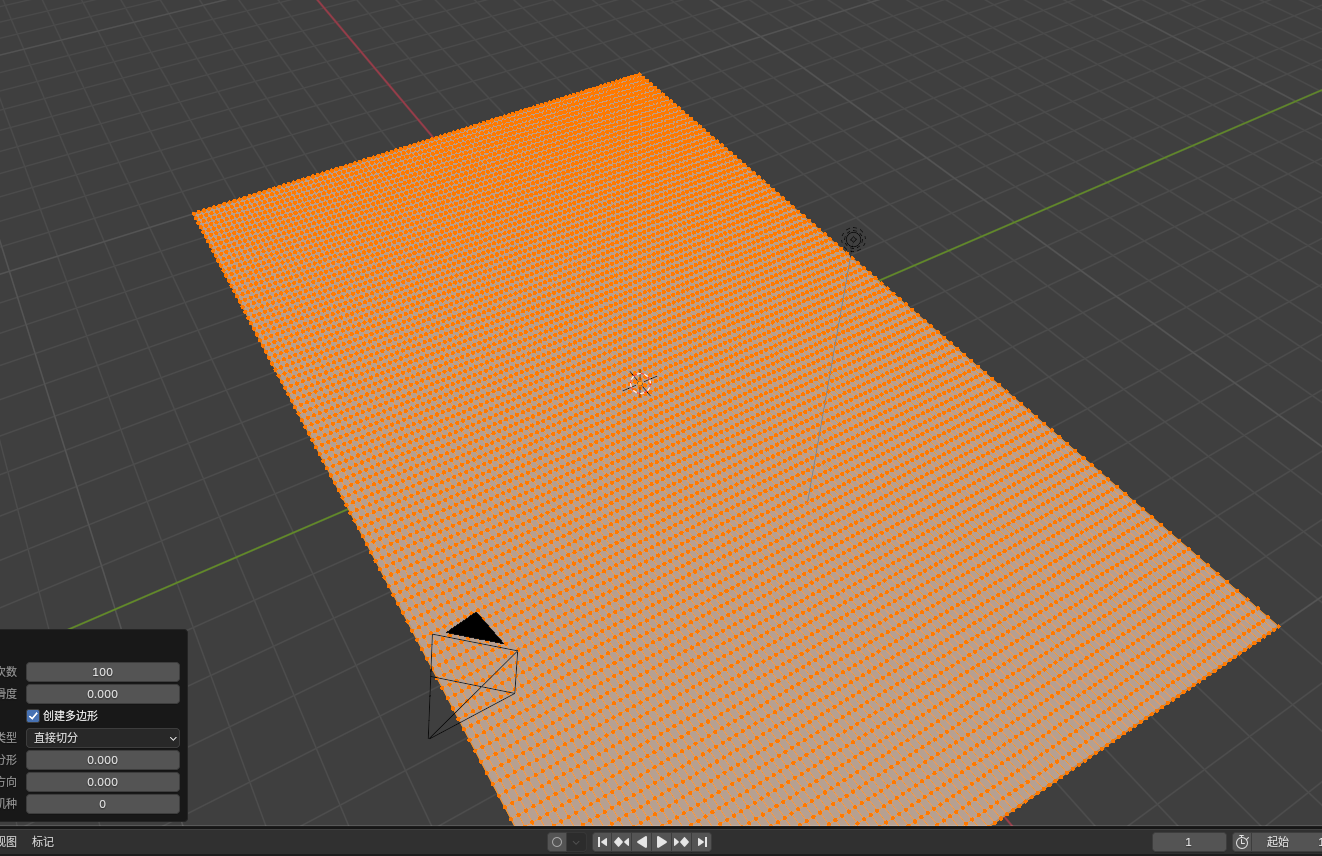The width and height of the screenshot is (1322, 856).
Task: Click the cut count field showing 100
Action: (103, 672)
